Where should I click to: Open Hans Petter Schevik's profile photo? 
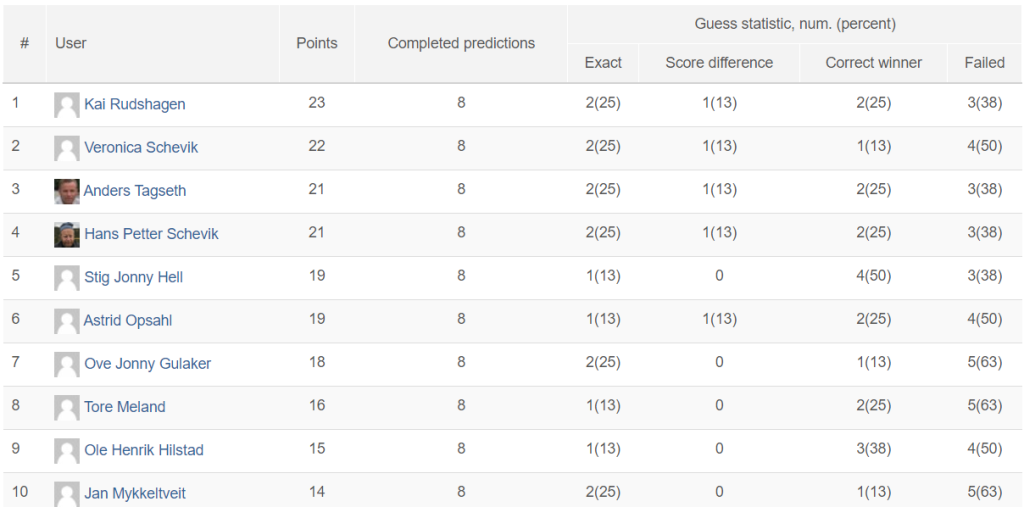click(67, 235)
